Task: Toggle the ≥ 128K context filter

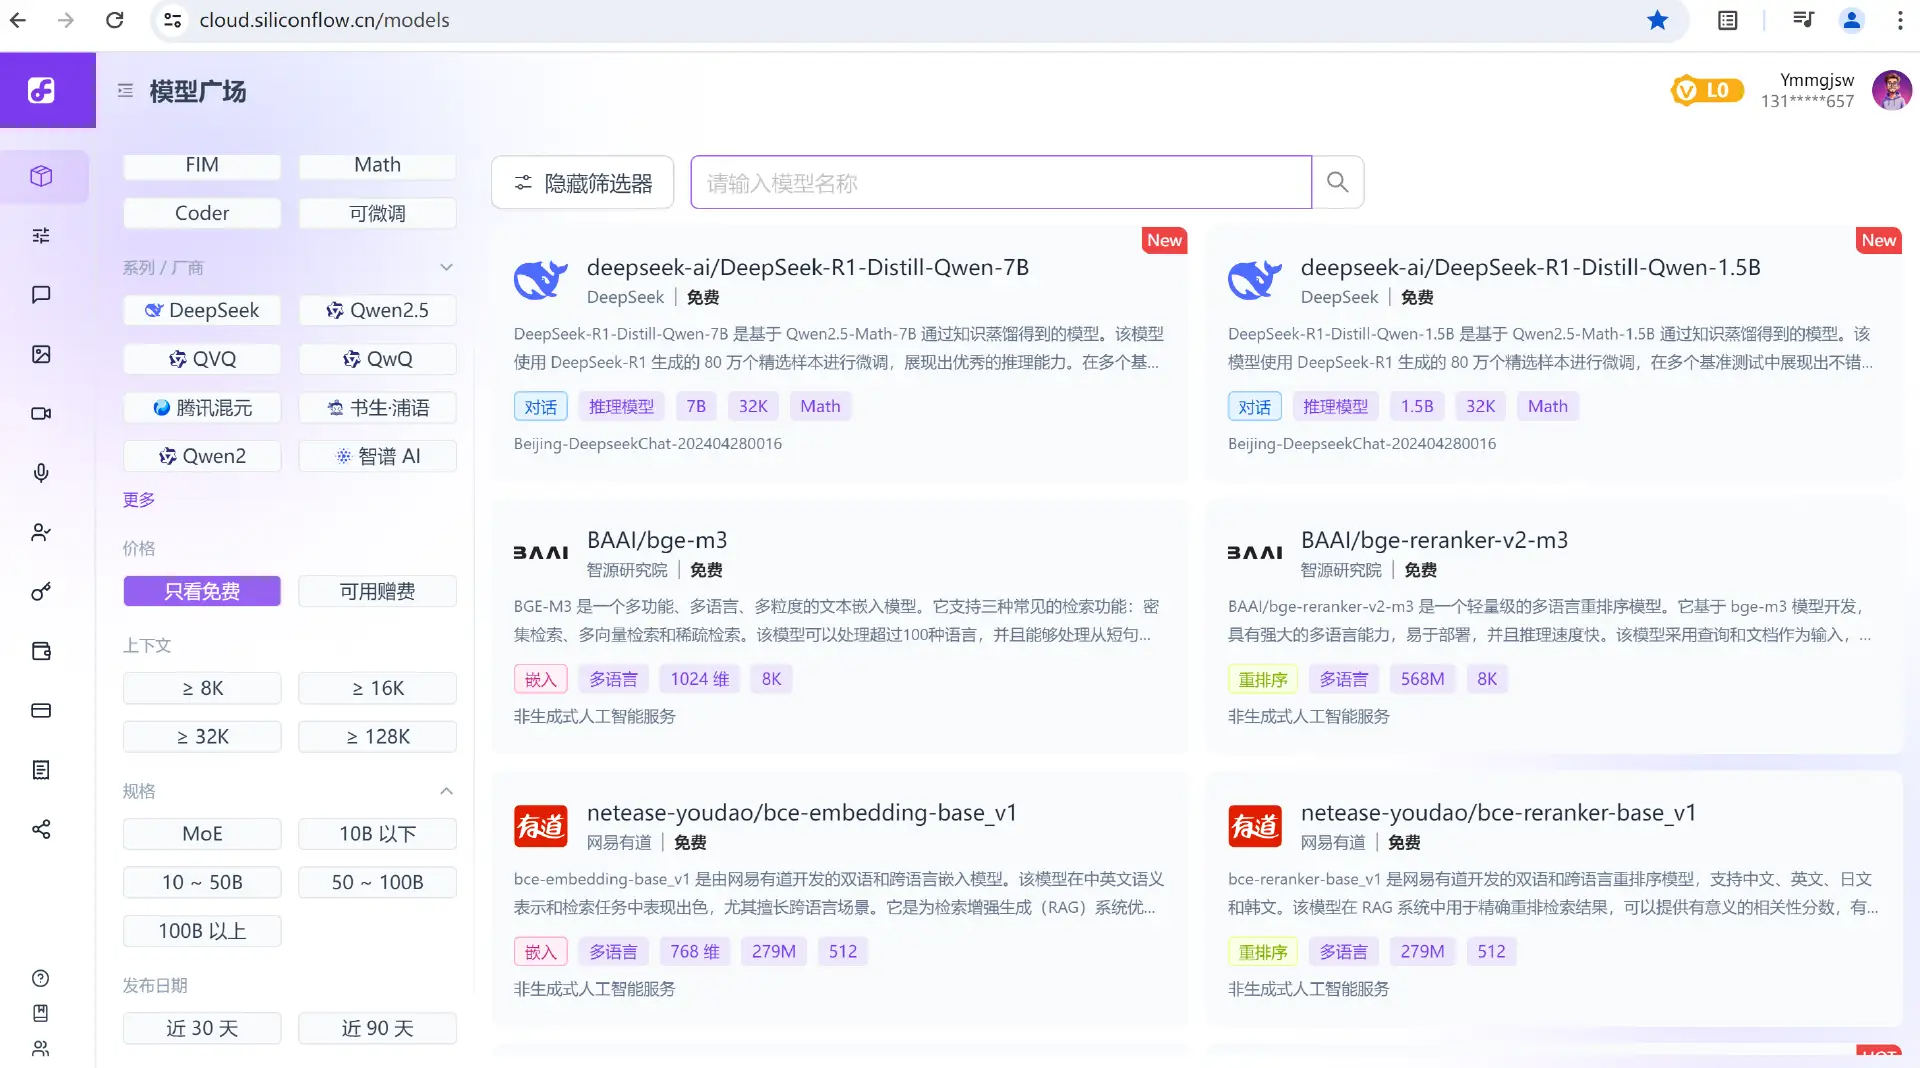Action: click(377, 737)
